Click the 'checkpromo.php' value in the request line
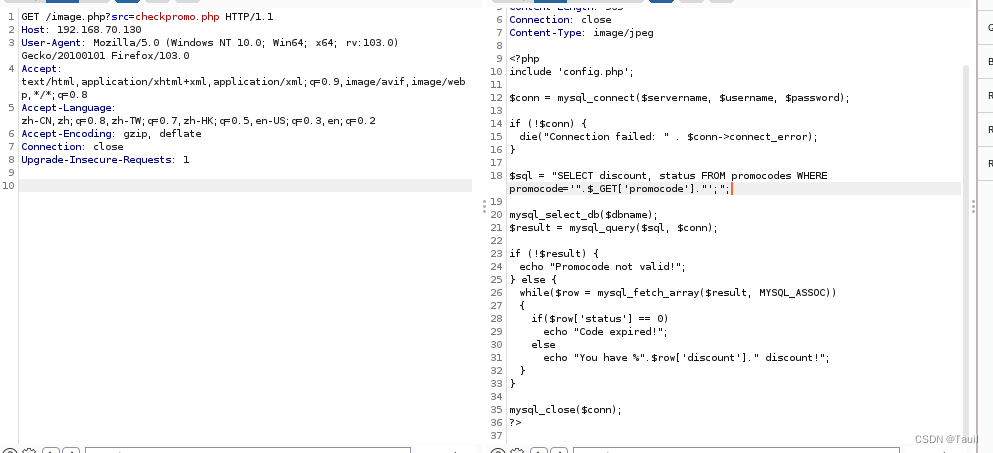 coord(177,16)
